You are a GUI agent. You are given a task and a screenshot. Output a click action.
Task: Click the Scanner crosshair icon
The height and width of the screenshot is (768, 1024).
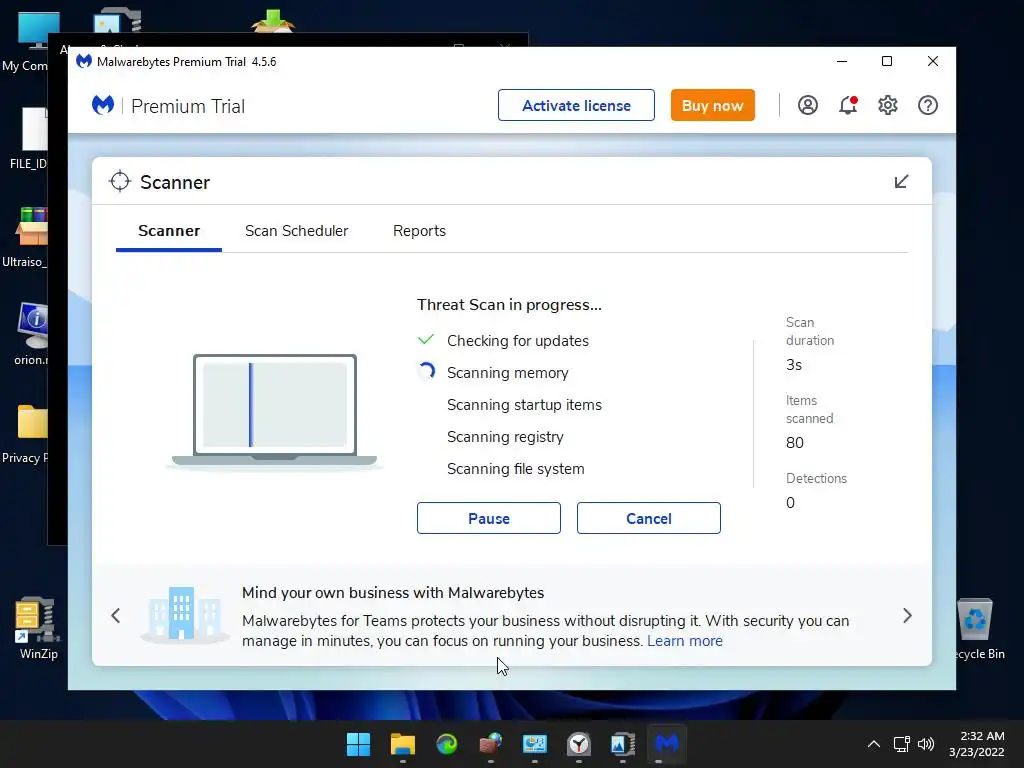click(120, 182)
